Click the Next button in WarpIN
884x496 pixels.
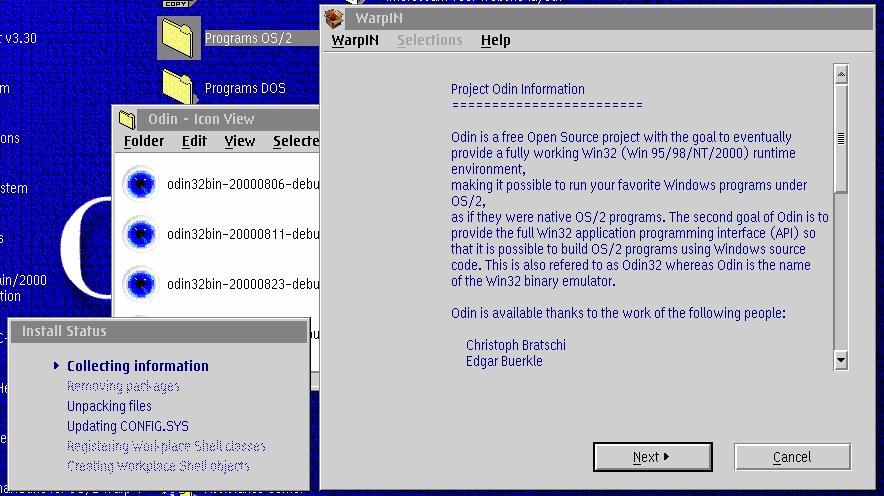(x=652, y=457)
